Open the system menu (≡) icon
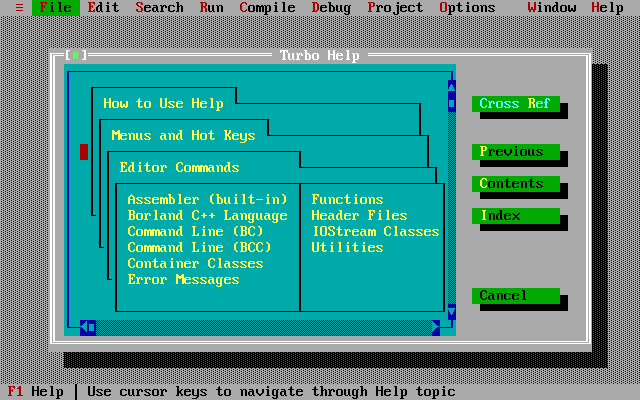Image resolution: width=640 pixels, height=400 pixels. point(19,8)
